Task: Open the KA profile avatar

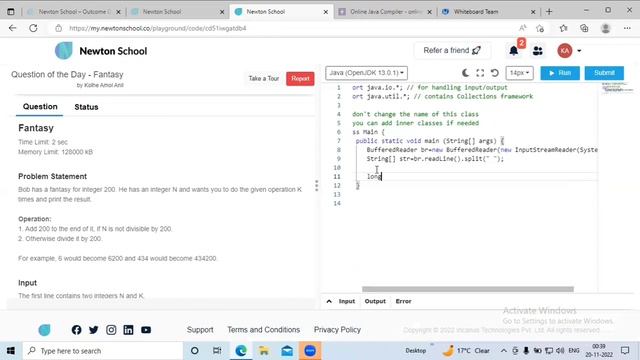Action: [x=565, y=51]
